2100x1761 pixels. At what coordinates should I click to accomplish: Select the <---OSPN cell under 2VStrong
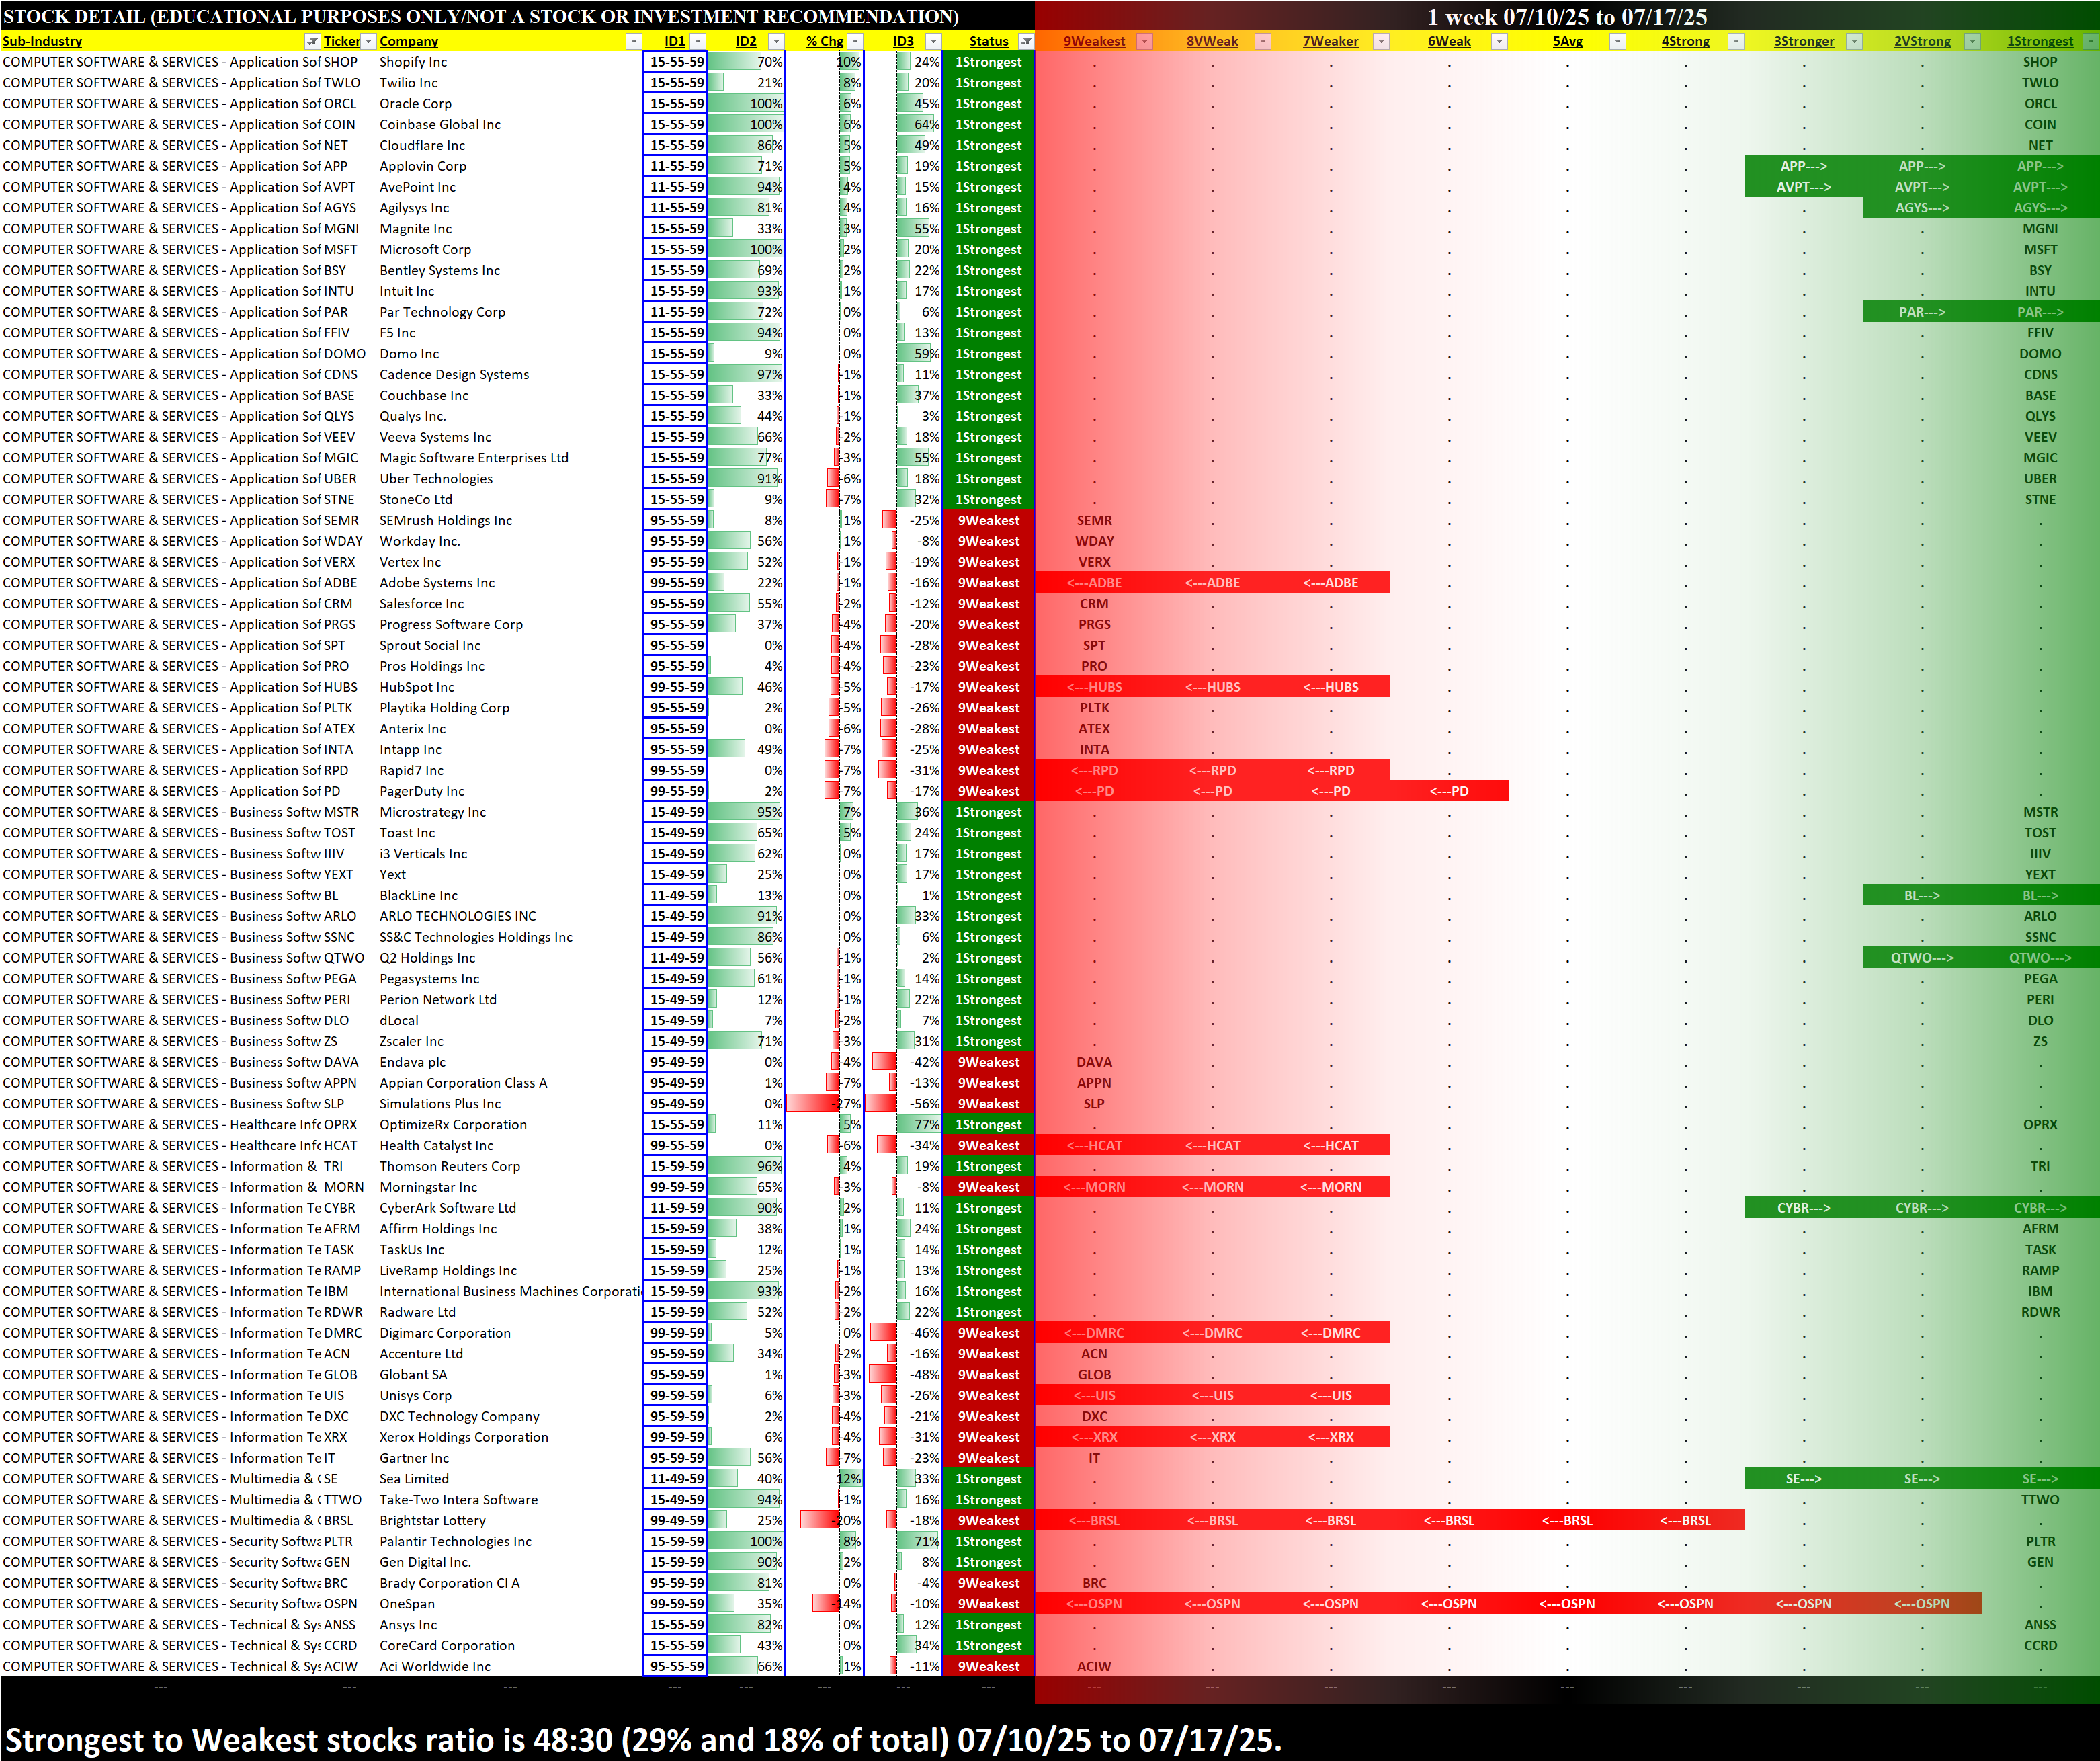(x=1921, y=1604)
